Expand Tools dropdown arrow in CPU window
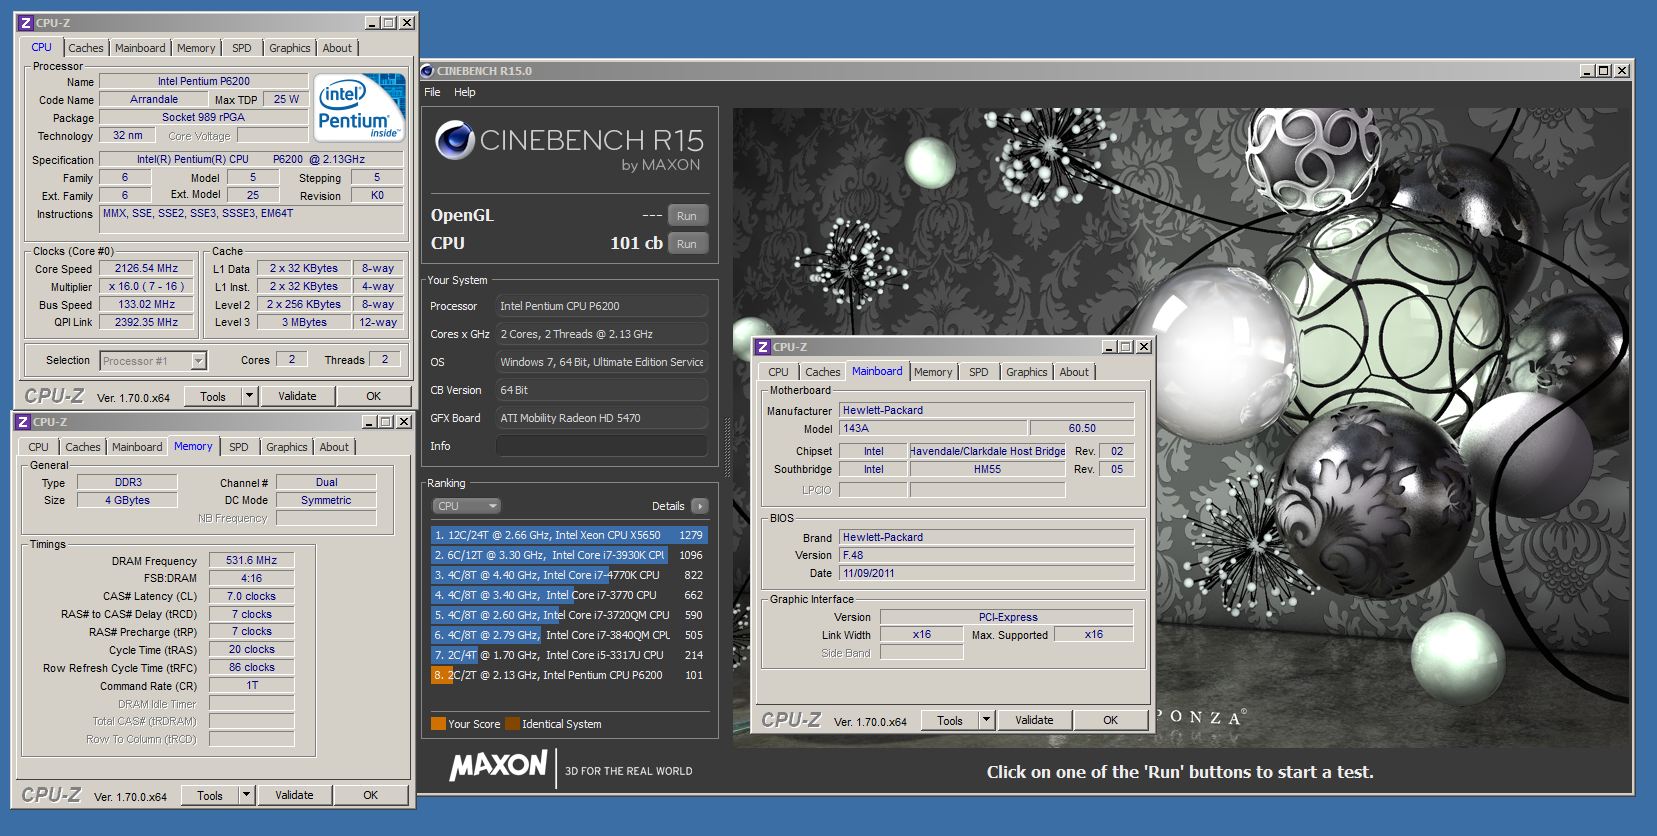 (x=250, y=396)
